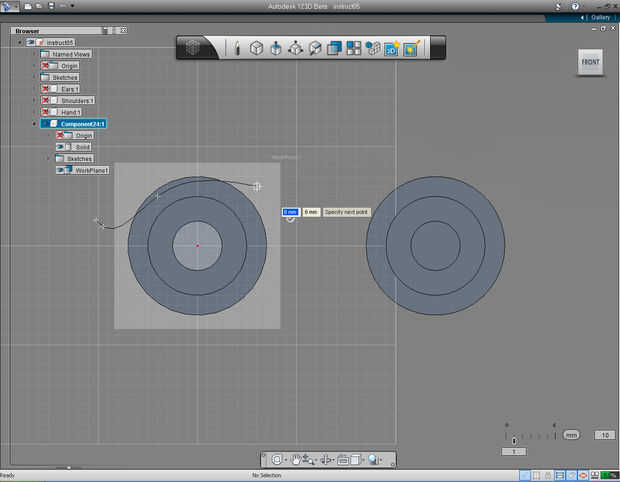Open the home view cube toolbar button

tap(195, 48)
